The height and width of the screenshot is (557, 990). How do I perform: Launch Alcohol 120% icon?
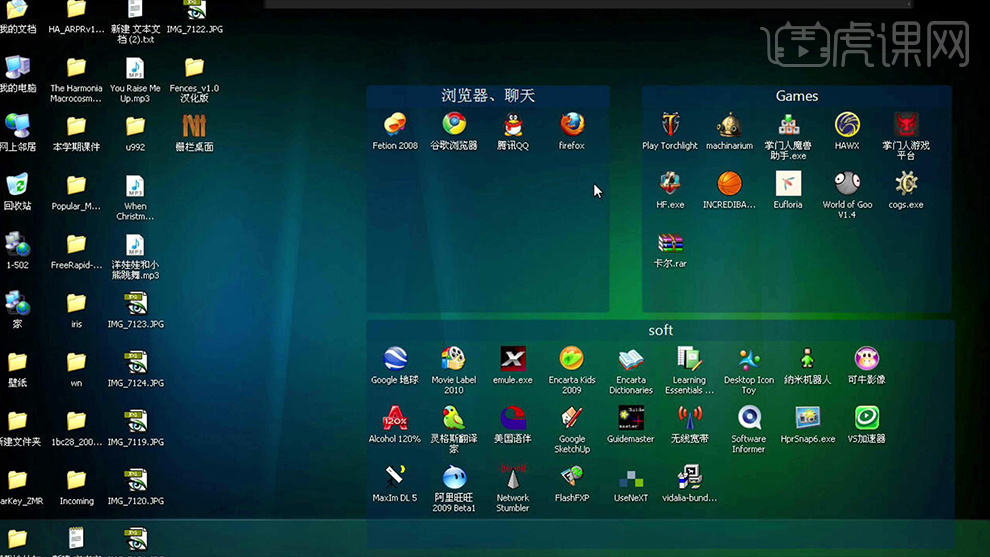point(395,418)
